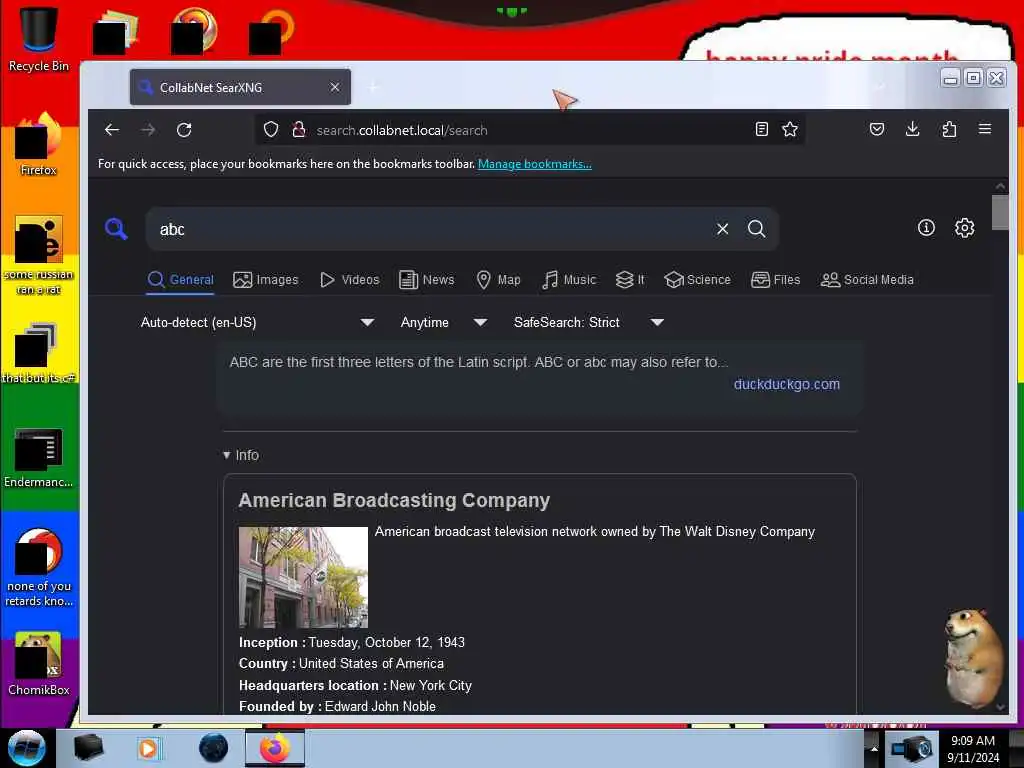Switch to the Videos search tab
The width and height of the screenshot is (1024, 768).
coord(349,280)
